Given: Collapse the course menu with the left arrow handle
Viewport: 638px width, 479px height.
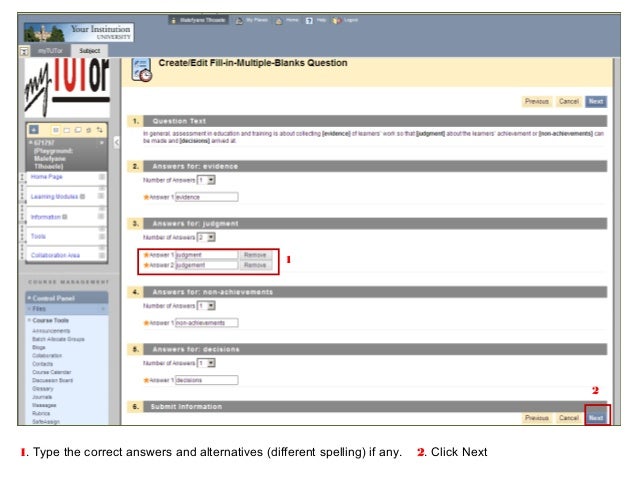Looking at the screenshot, I should (x=117, y=142).
